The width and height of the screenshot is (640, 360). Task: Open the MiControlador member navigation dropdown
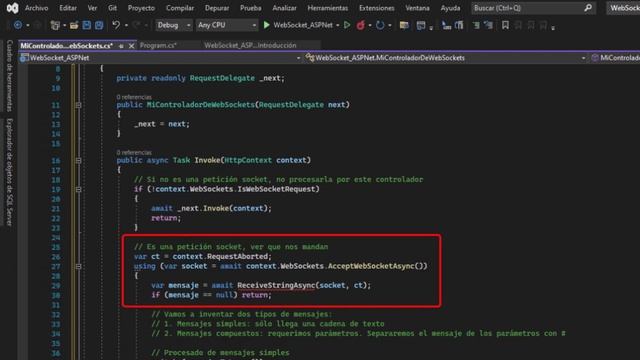point(615,58)
